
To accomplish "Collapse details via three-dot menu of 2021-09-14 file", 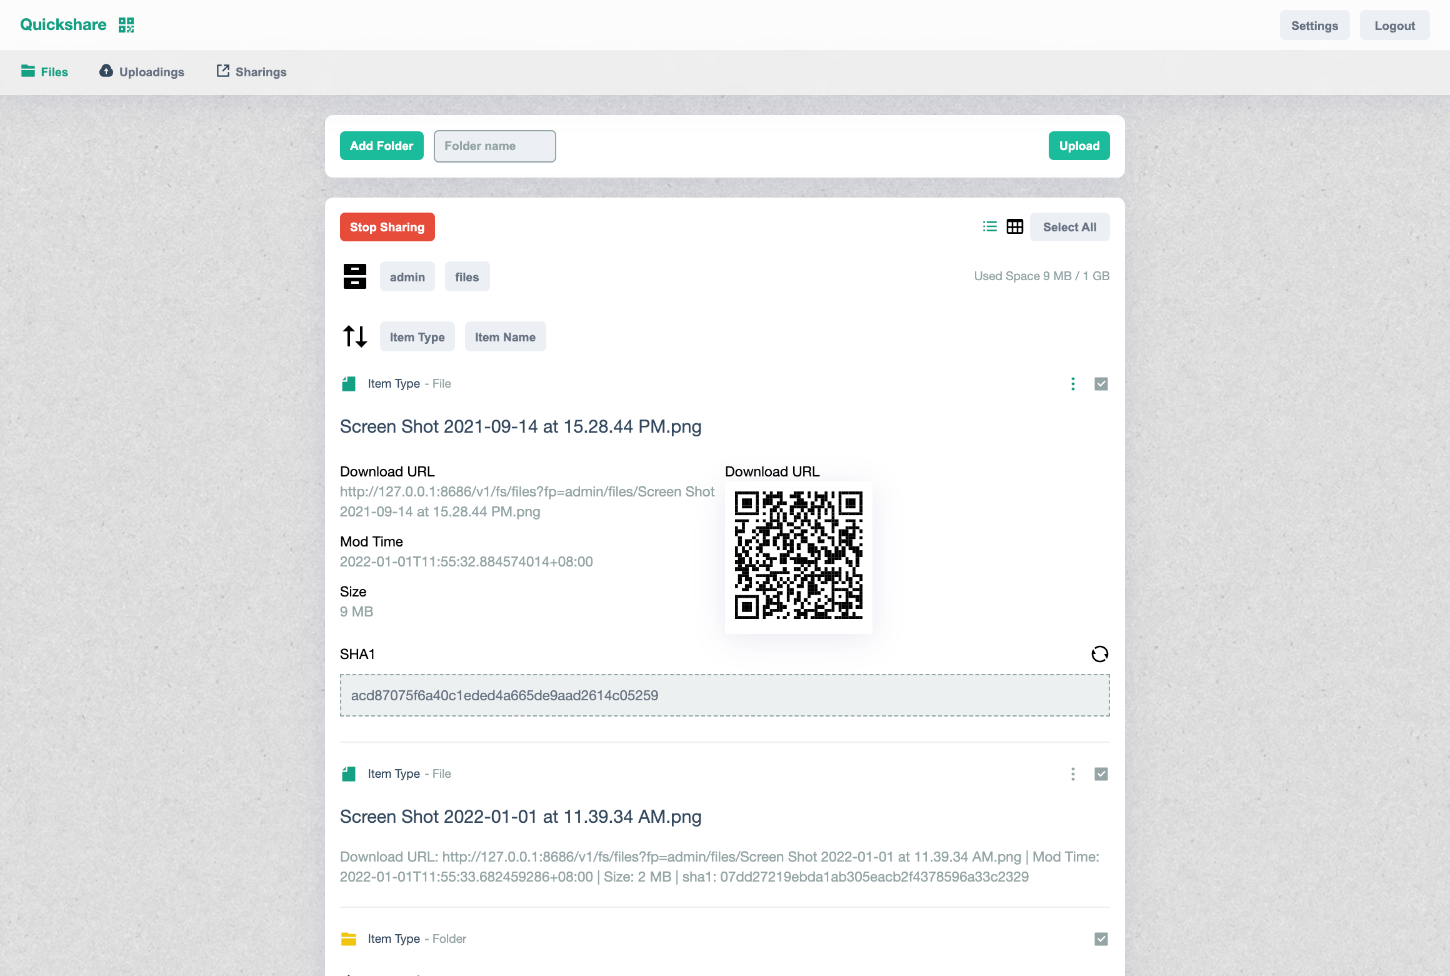I will [x=1073, y=384].
